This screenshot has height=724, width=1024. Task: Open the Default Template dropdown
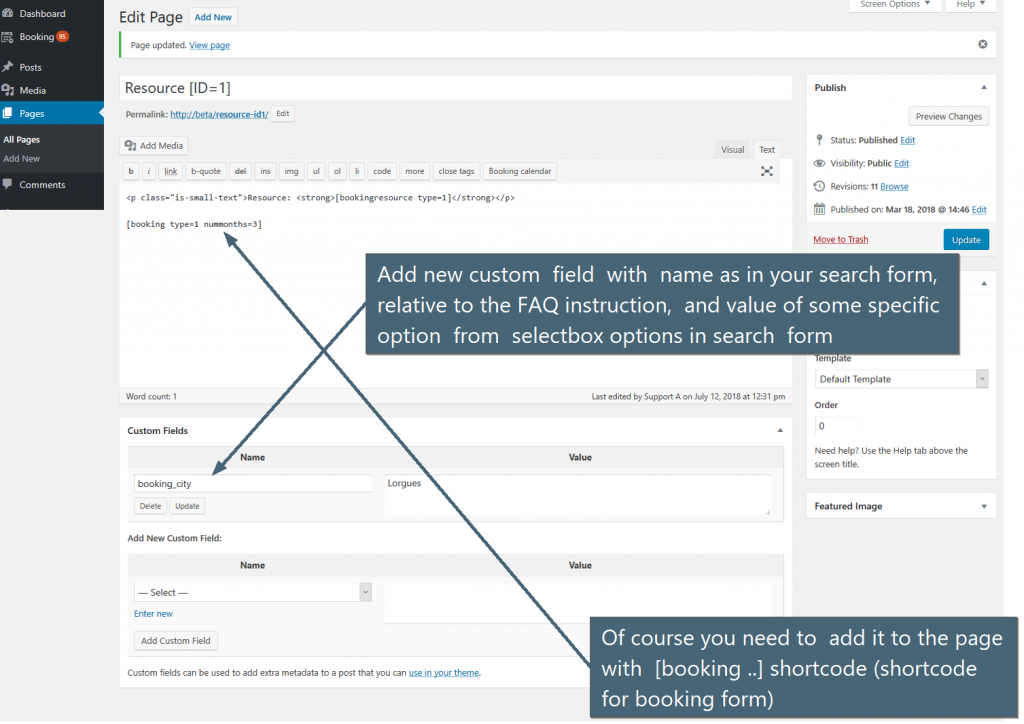pyautogui.click(x=900, y=378)
